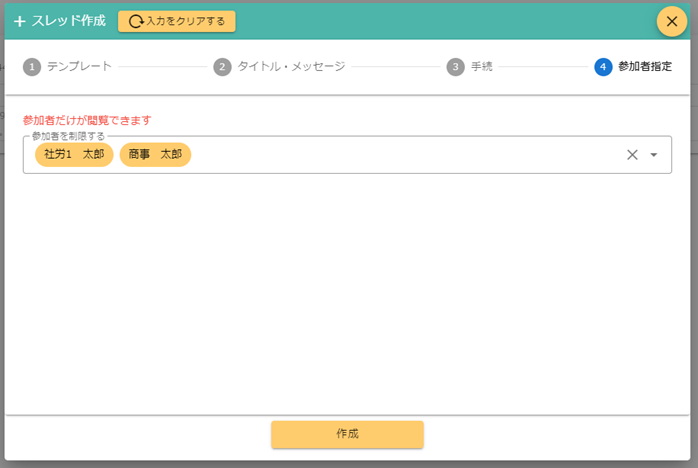
Task: Click the plus icon beside スレッド作成
Action: (20, 21)
